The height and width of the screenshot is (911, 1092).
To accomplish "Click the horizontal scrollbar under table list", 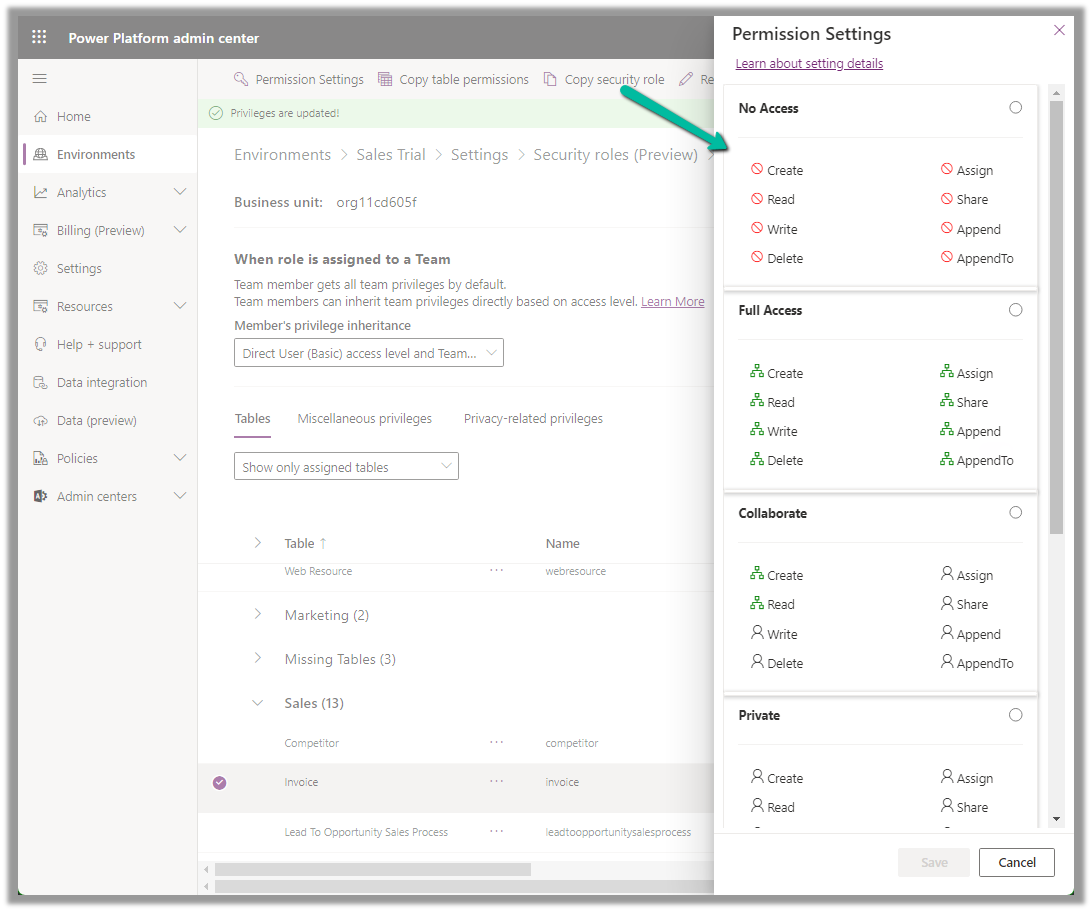I will (x=372, y=869).
